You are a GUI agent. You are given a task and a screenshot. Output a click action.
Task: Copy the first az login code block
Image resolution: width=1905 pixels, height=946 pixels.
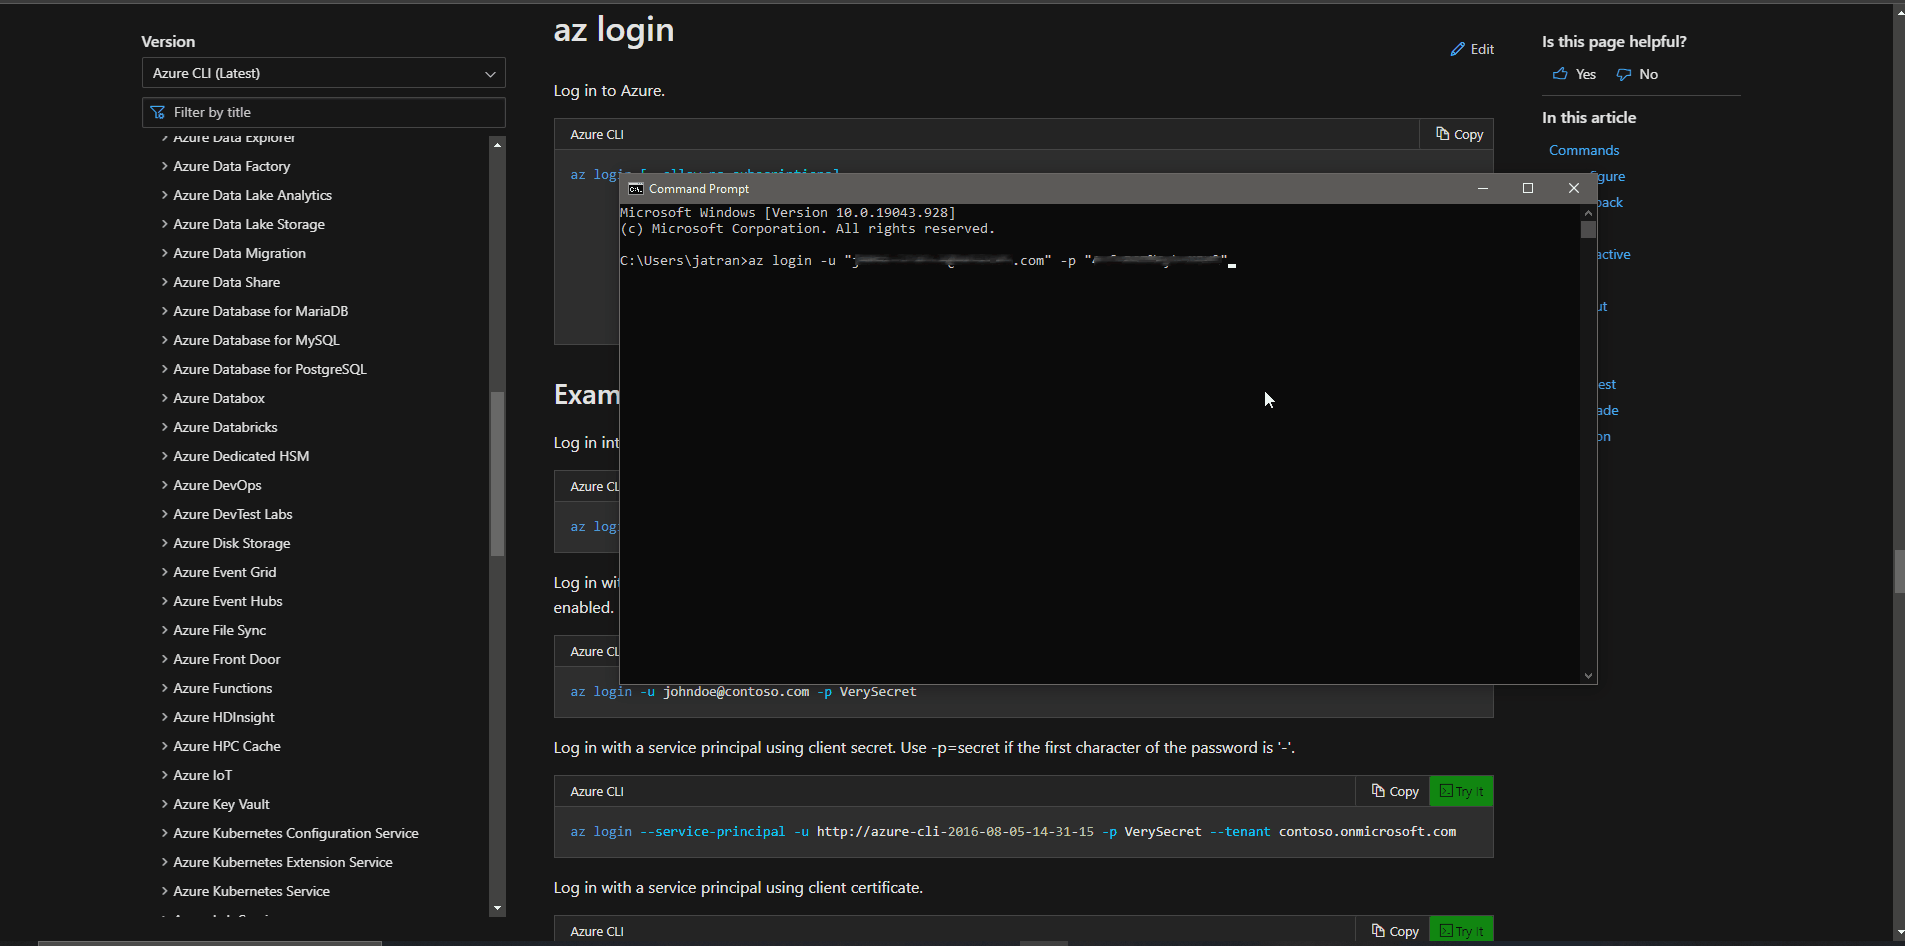pos(1458,134)
